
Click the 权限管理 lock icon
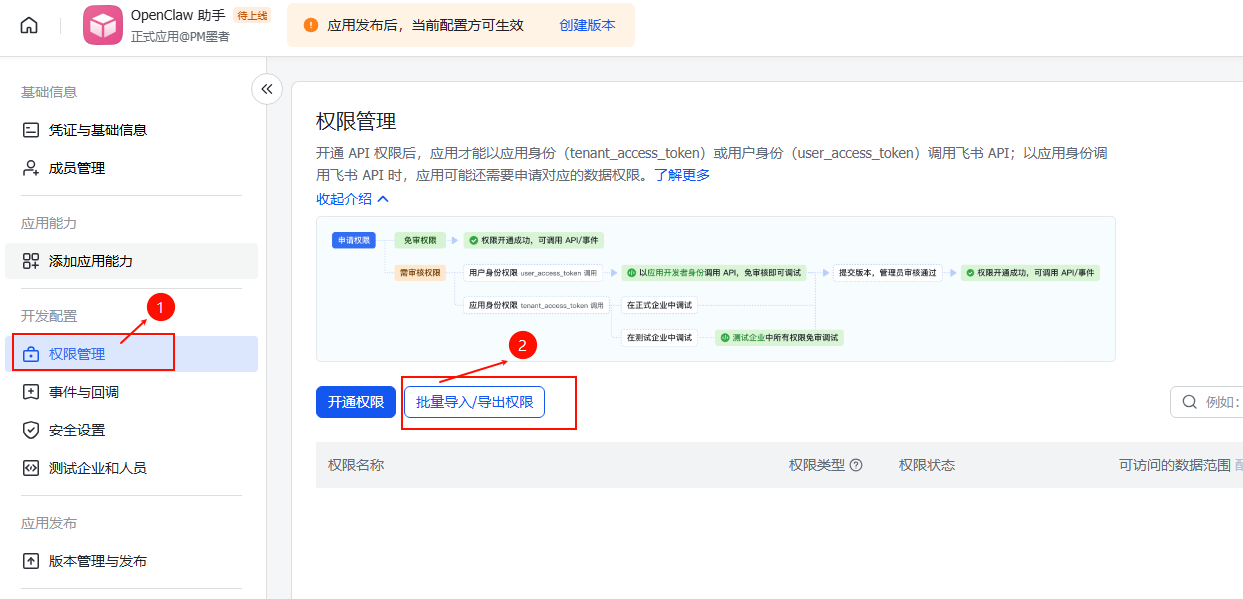coord(31,354)
